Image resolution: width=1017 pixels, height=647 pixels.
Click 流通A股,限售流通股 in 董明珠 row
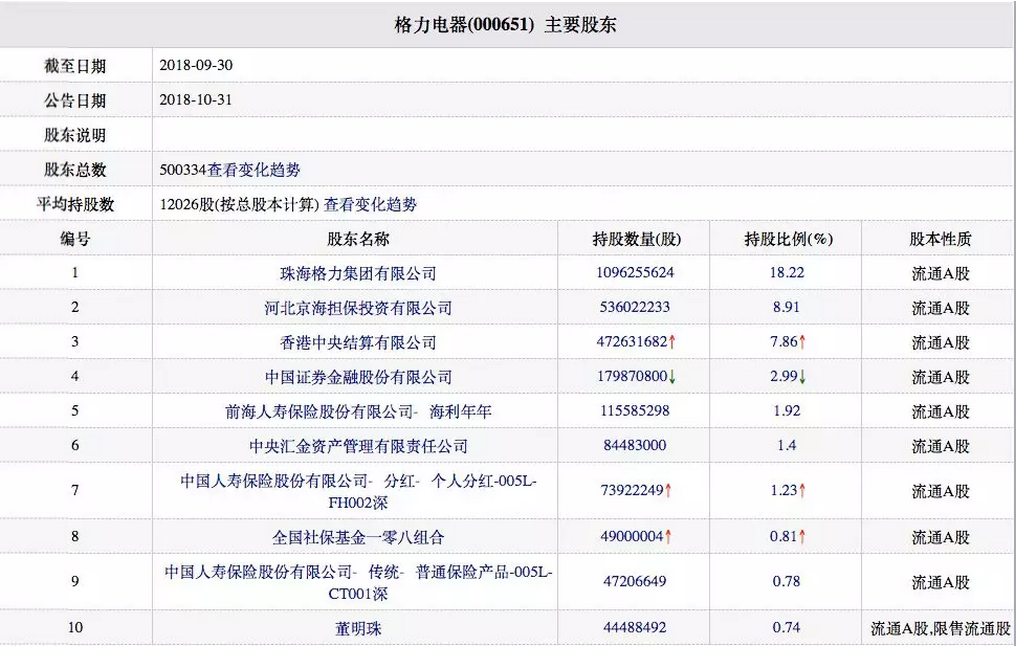(940, 628)
